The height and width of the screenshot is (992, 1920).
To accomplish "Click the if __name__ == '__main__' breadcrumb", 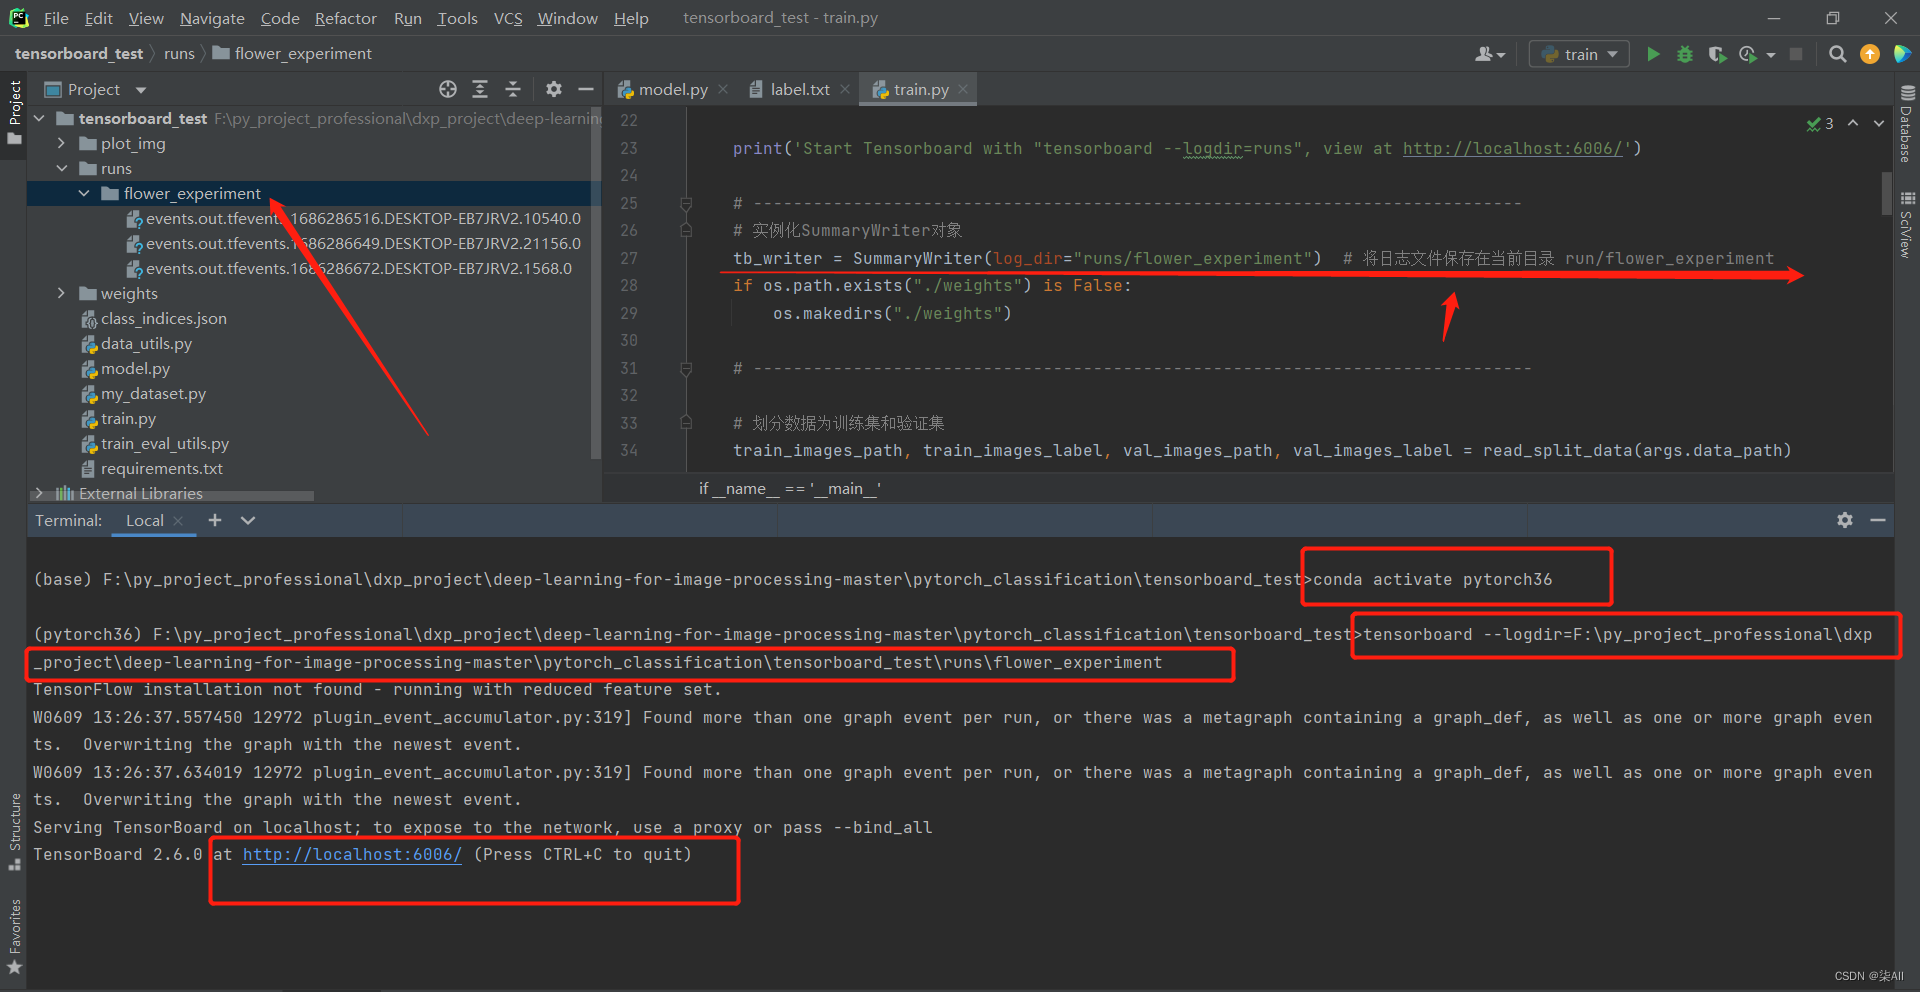I will 790,488.
